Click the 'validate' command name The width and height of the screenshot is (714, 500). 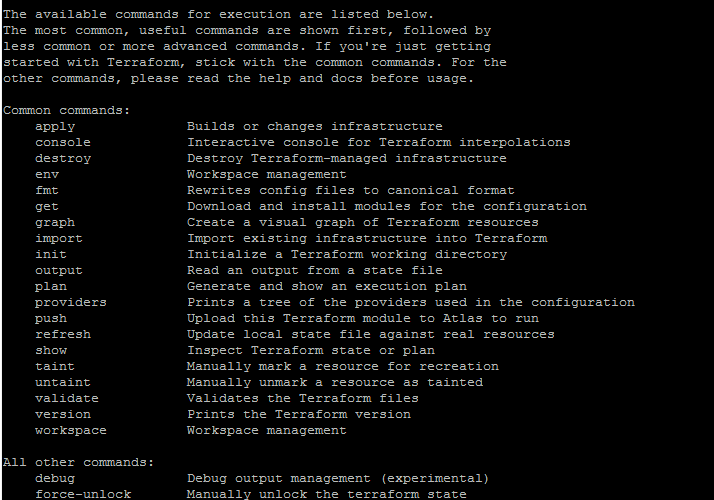[x=67, y=398]
